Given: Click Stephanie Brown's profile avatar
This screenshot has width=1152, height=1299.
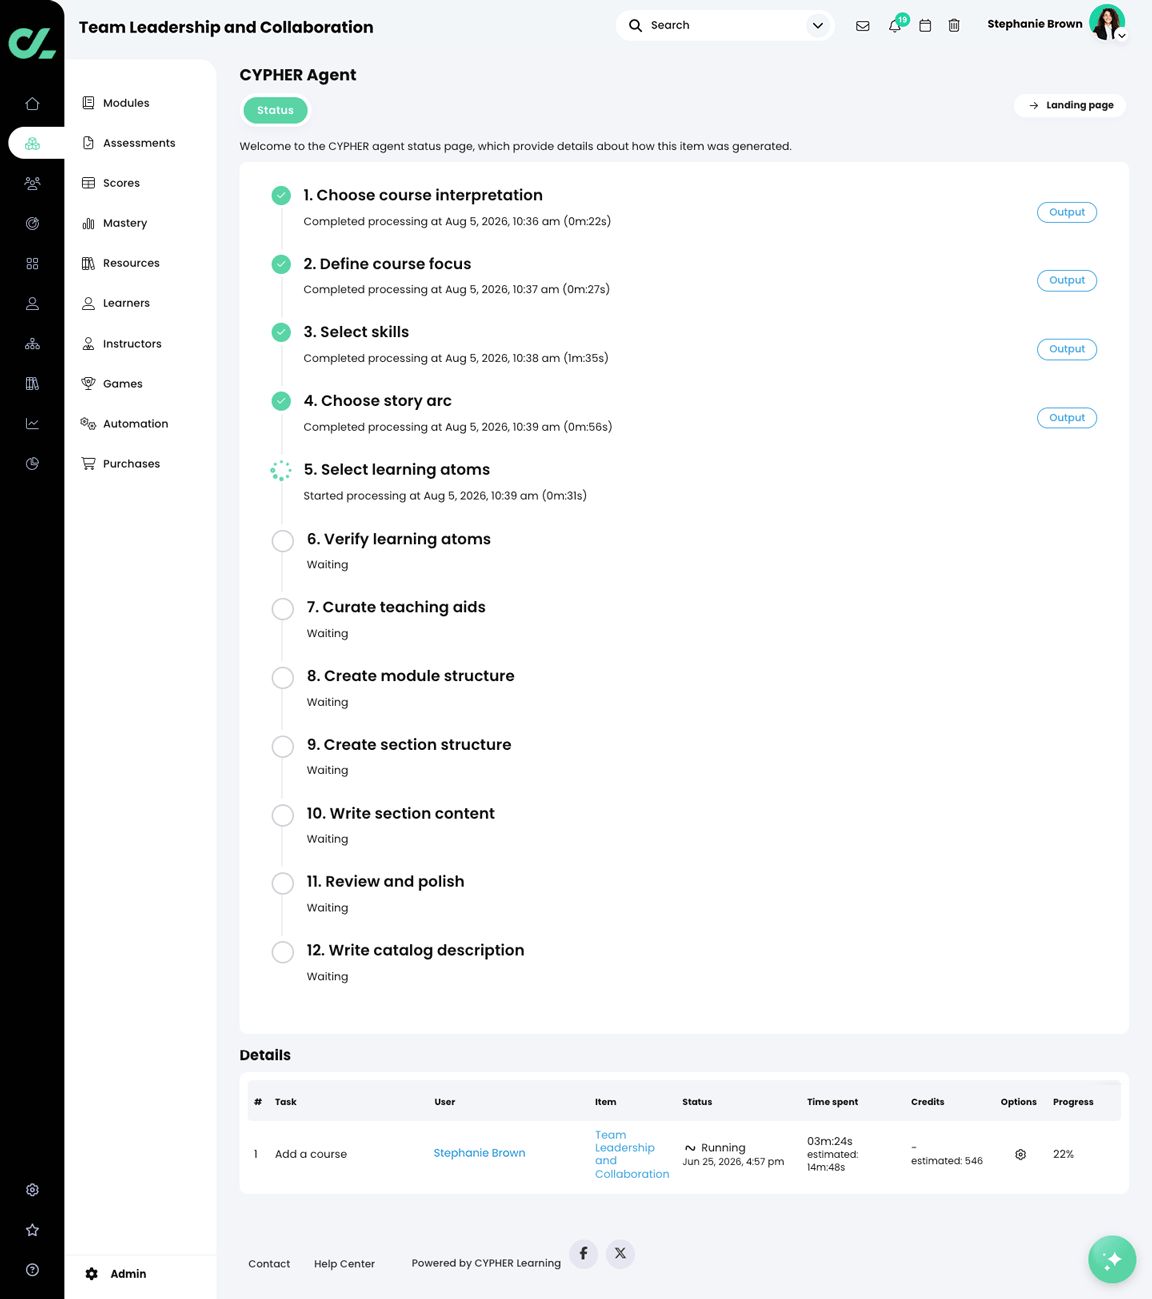Looking at the screenshot, I should pos(1107,22).
